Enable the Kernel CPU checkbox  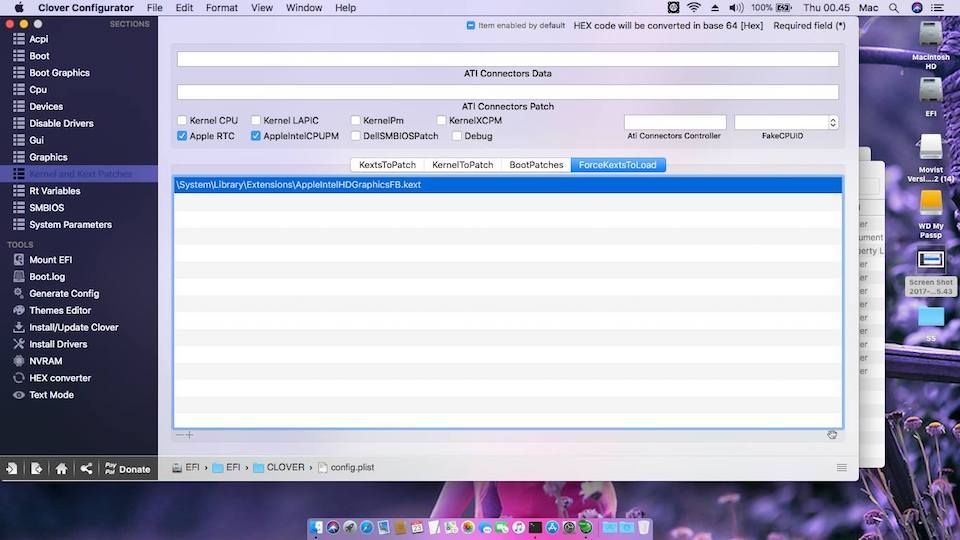click(182, 121)
